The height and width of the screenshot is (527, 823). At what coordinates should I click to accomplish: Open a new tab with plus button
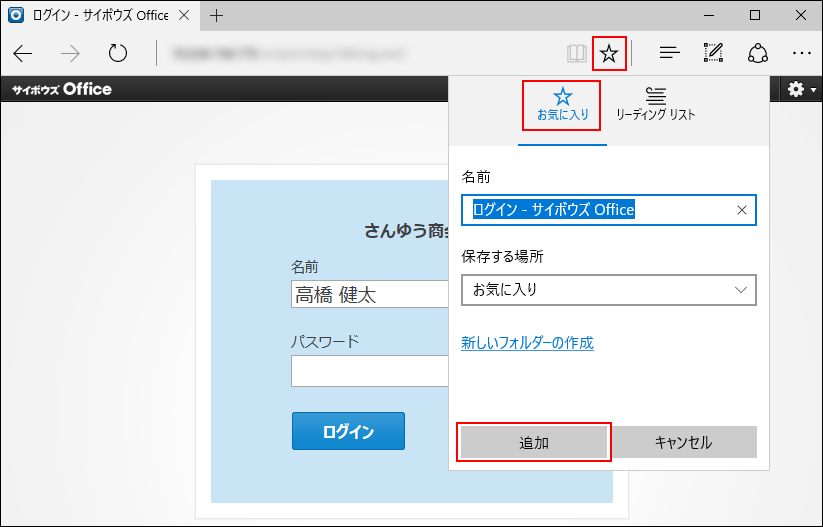(216, 16)
